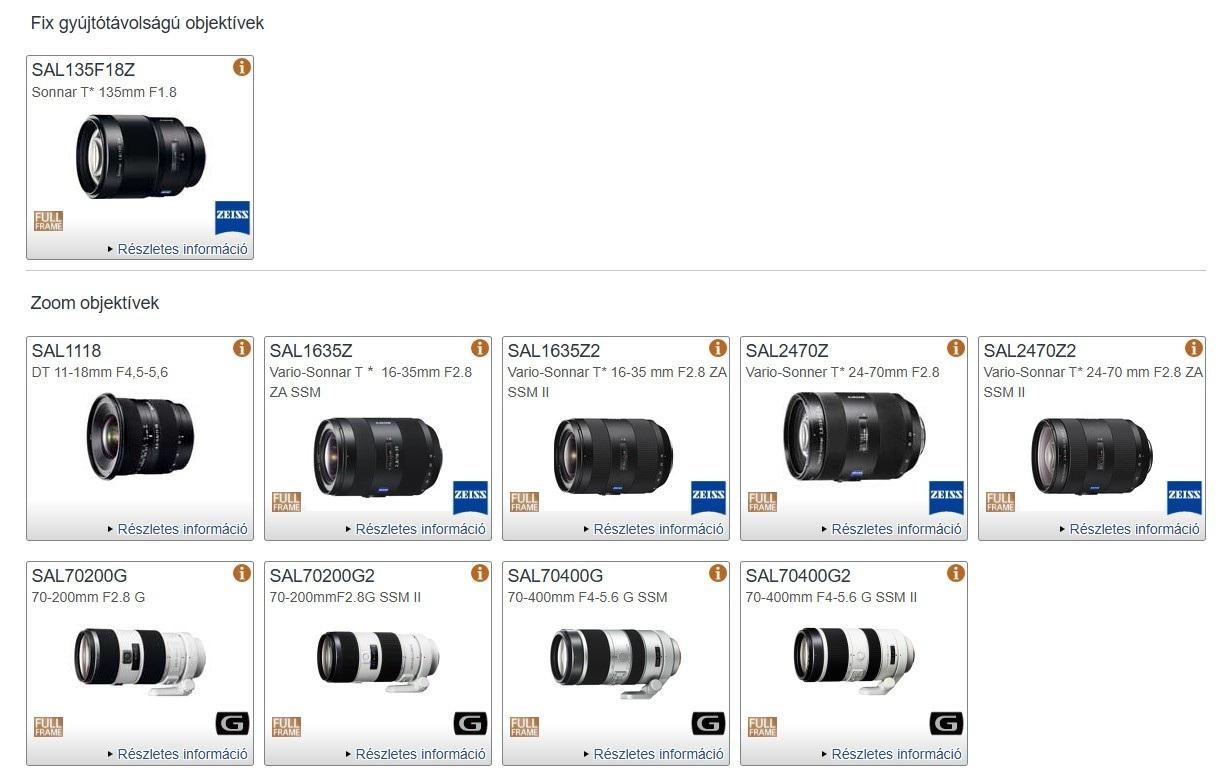
Task: Click the info icon on SAL1635Z card
Action: pos(480,348)
